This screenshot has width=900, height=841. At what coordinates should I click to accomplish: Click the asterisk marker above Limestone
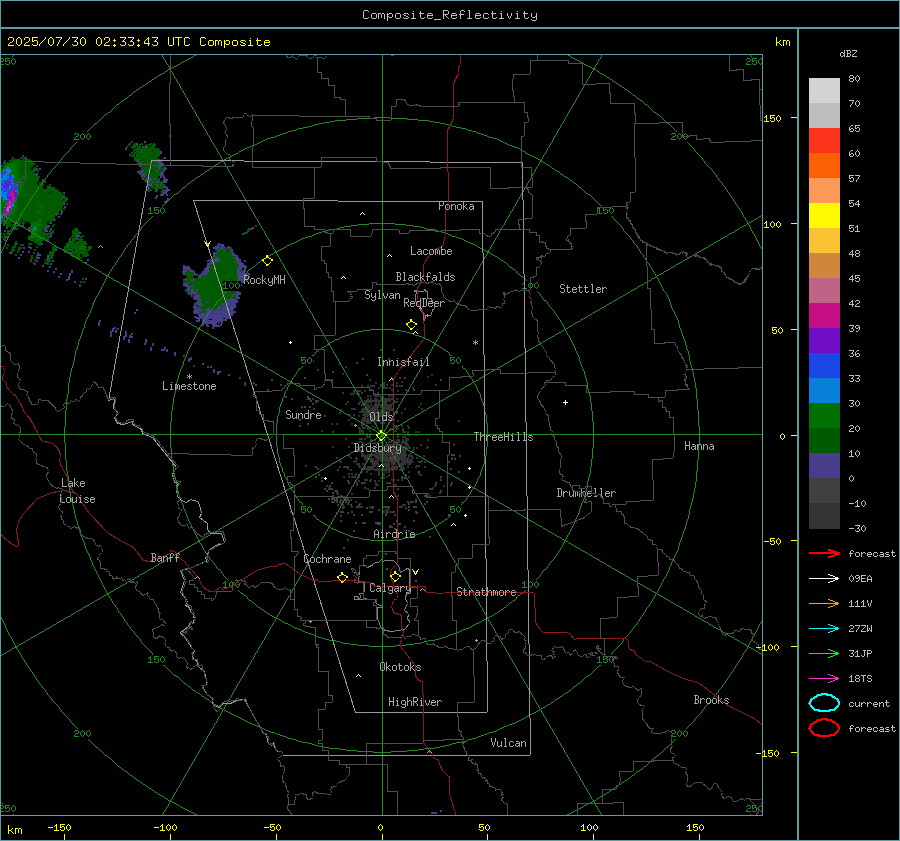(189, 377)
